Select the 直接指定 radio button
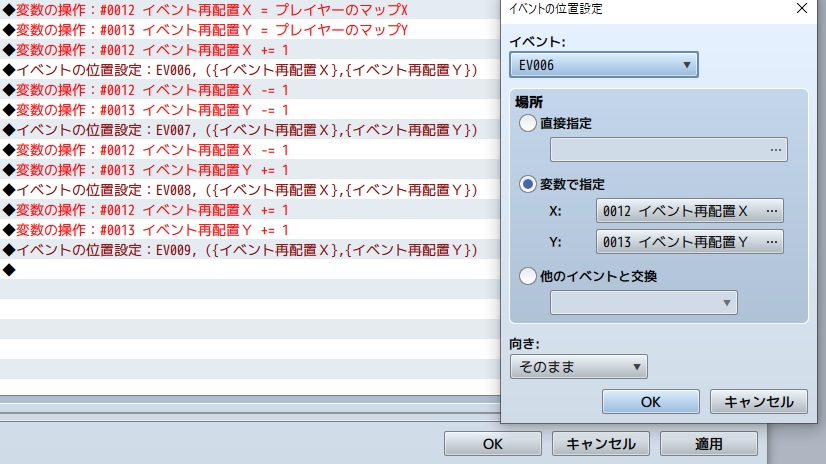The width and height of the screenshot is (826, 464). tap(527, 123)
